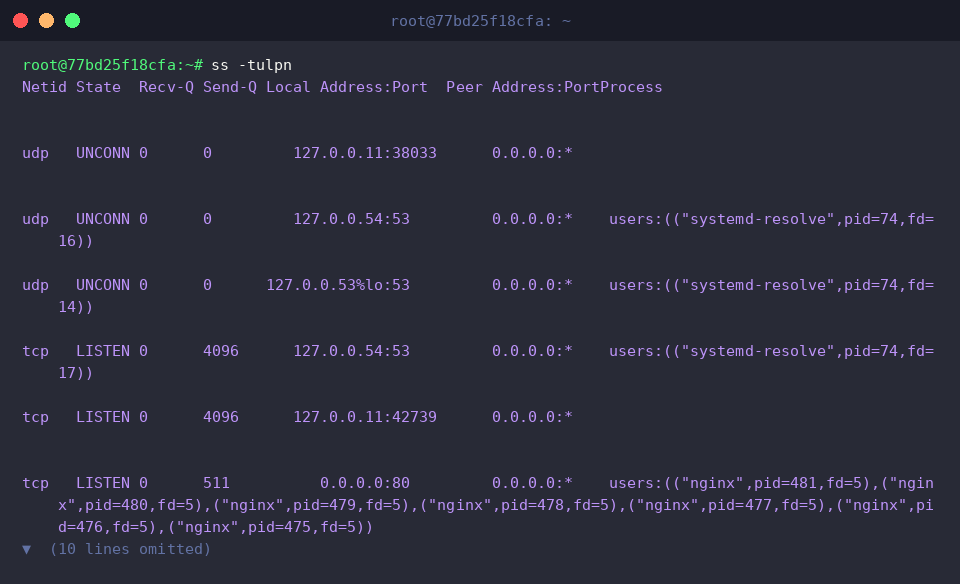Click 'LISTEN' in the 0.0.0.0:80 row
This screenshot has width=960, height=584.
tap(103, 484)
